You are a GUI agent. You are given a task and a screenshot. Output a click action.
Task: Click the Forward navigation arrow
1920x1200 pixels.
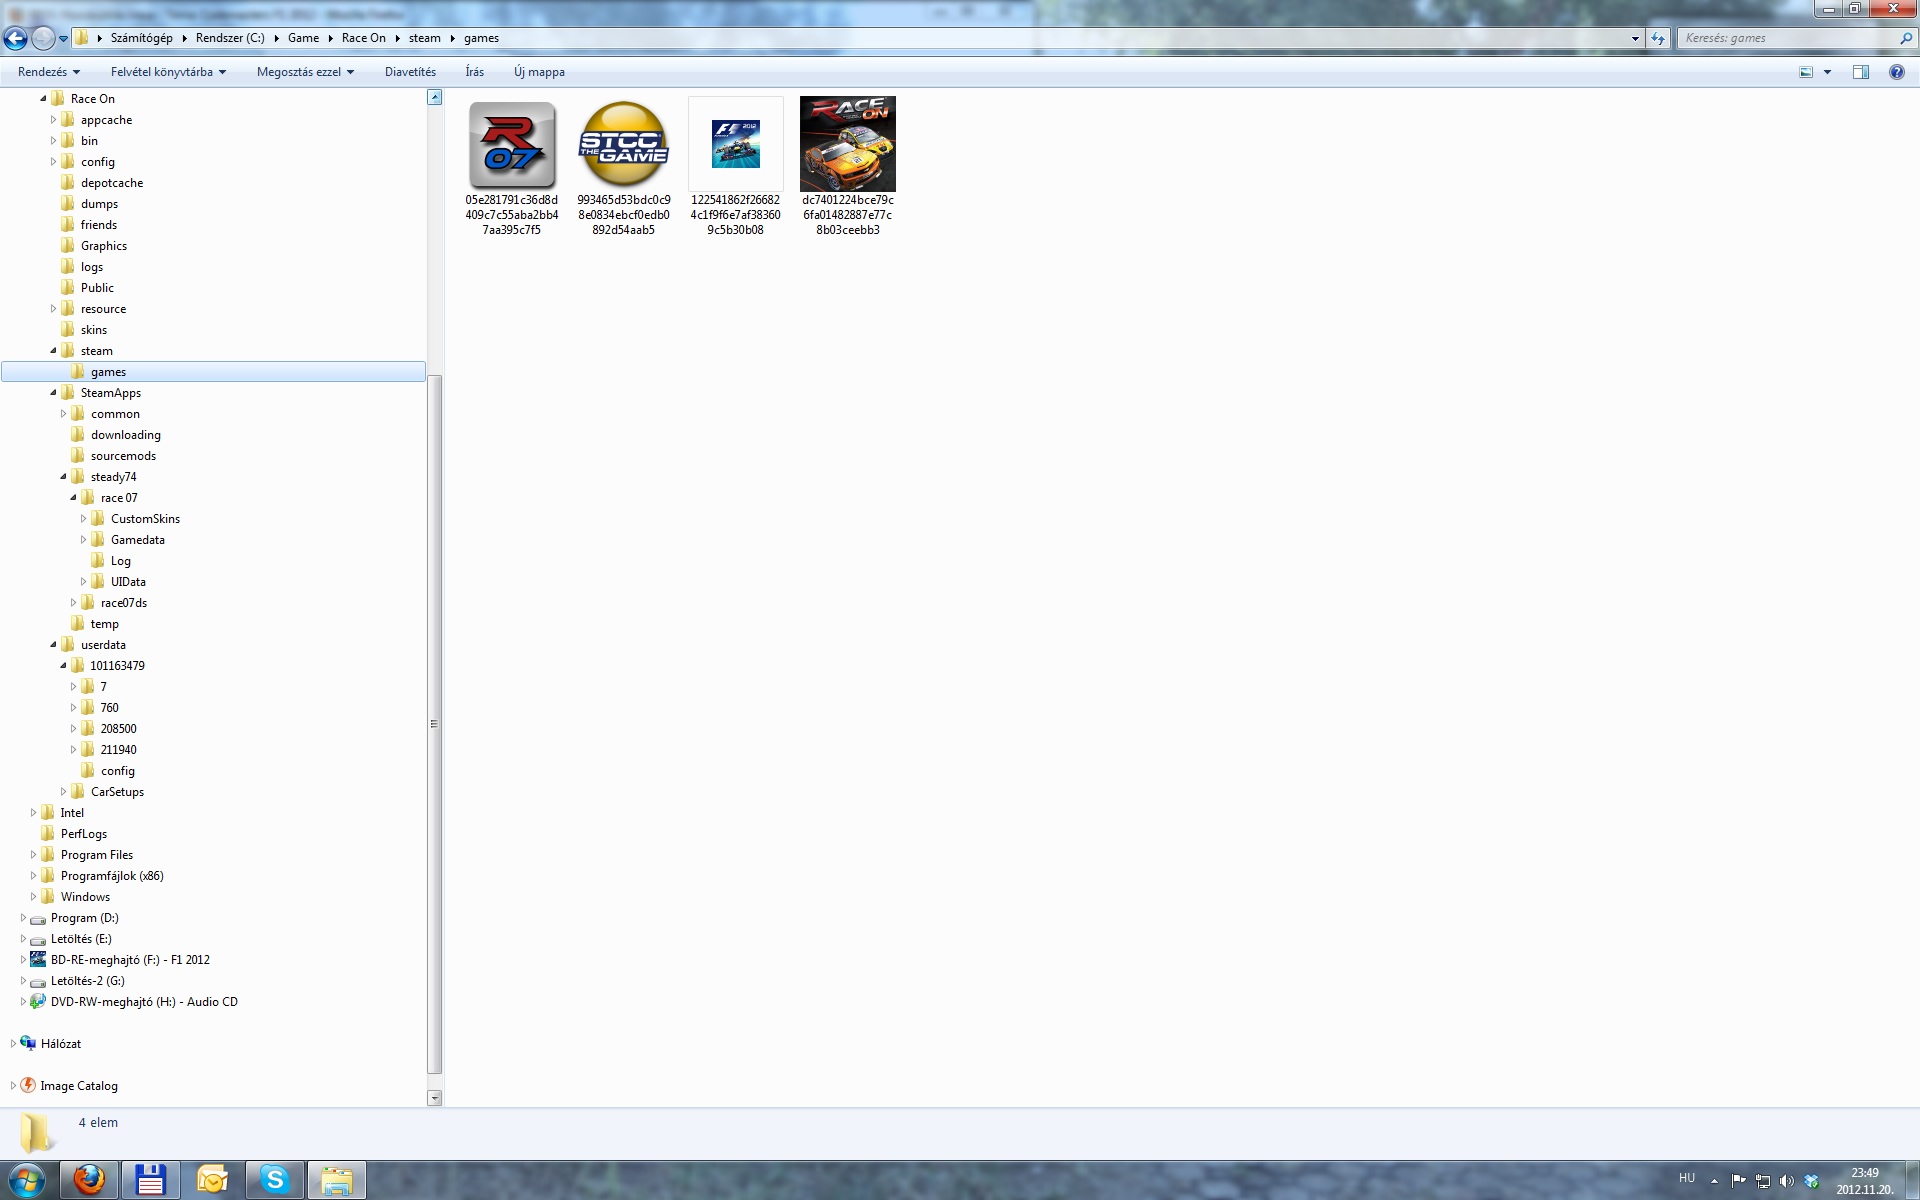[x=43, y=38]
